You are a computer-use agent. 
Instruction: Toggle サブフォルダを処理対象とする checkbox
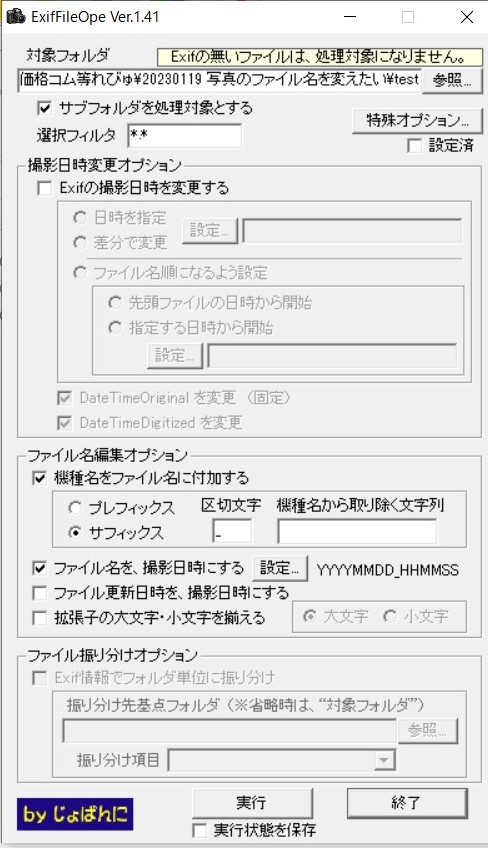(45, 109)
